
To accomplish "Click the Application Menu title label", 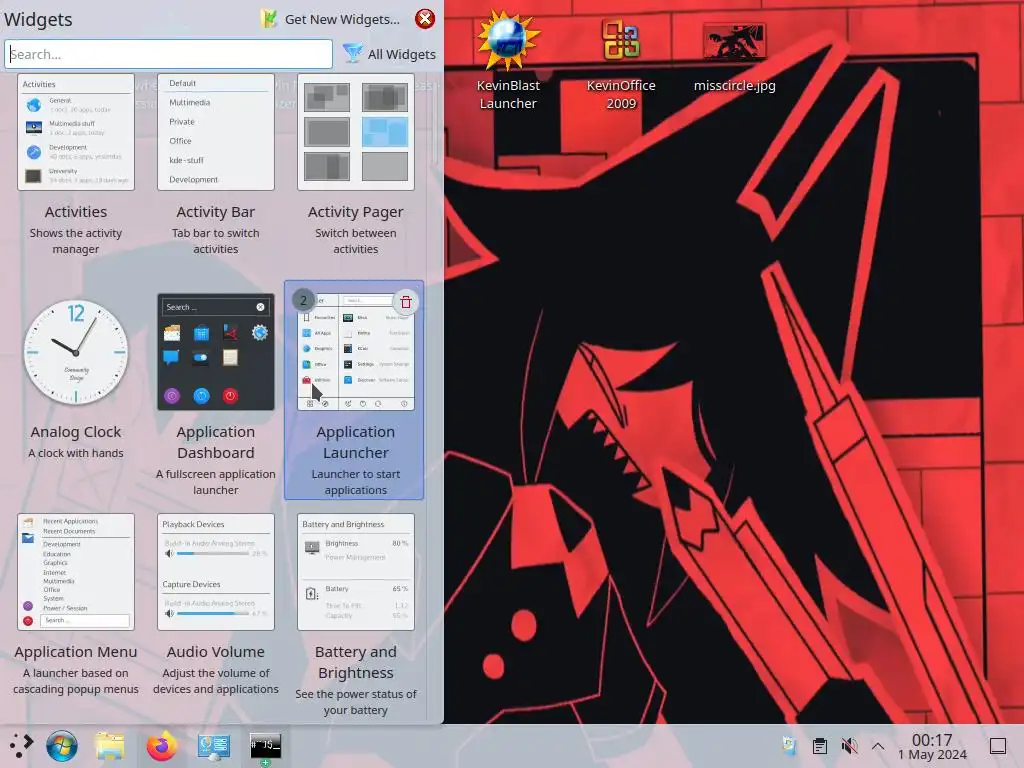I will [x=76, y=652].
